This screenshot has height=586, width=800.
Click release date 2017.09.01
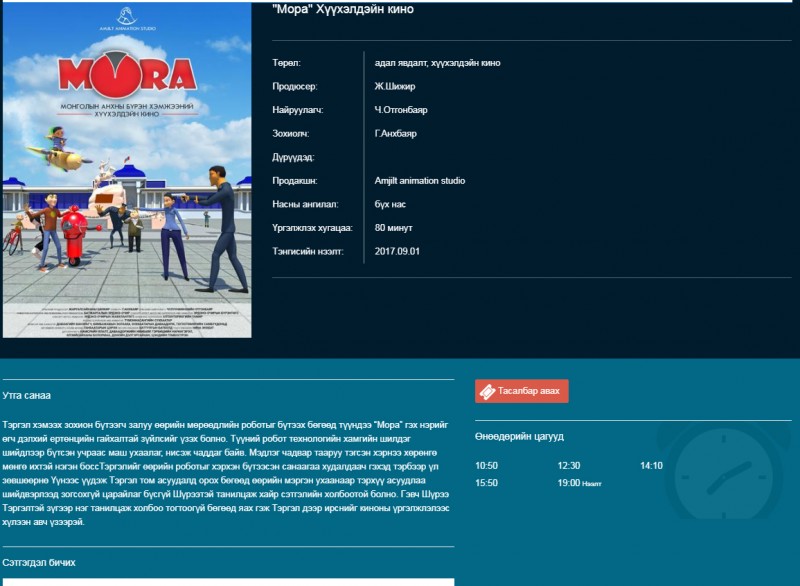coord(397,251)
